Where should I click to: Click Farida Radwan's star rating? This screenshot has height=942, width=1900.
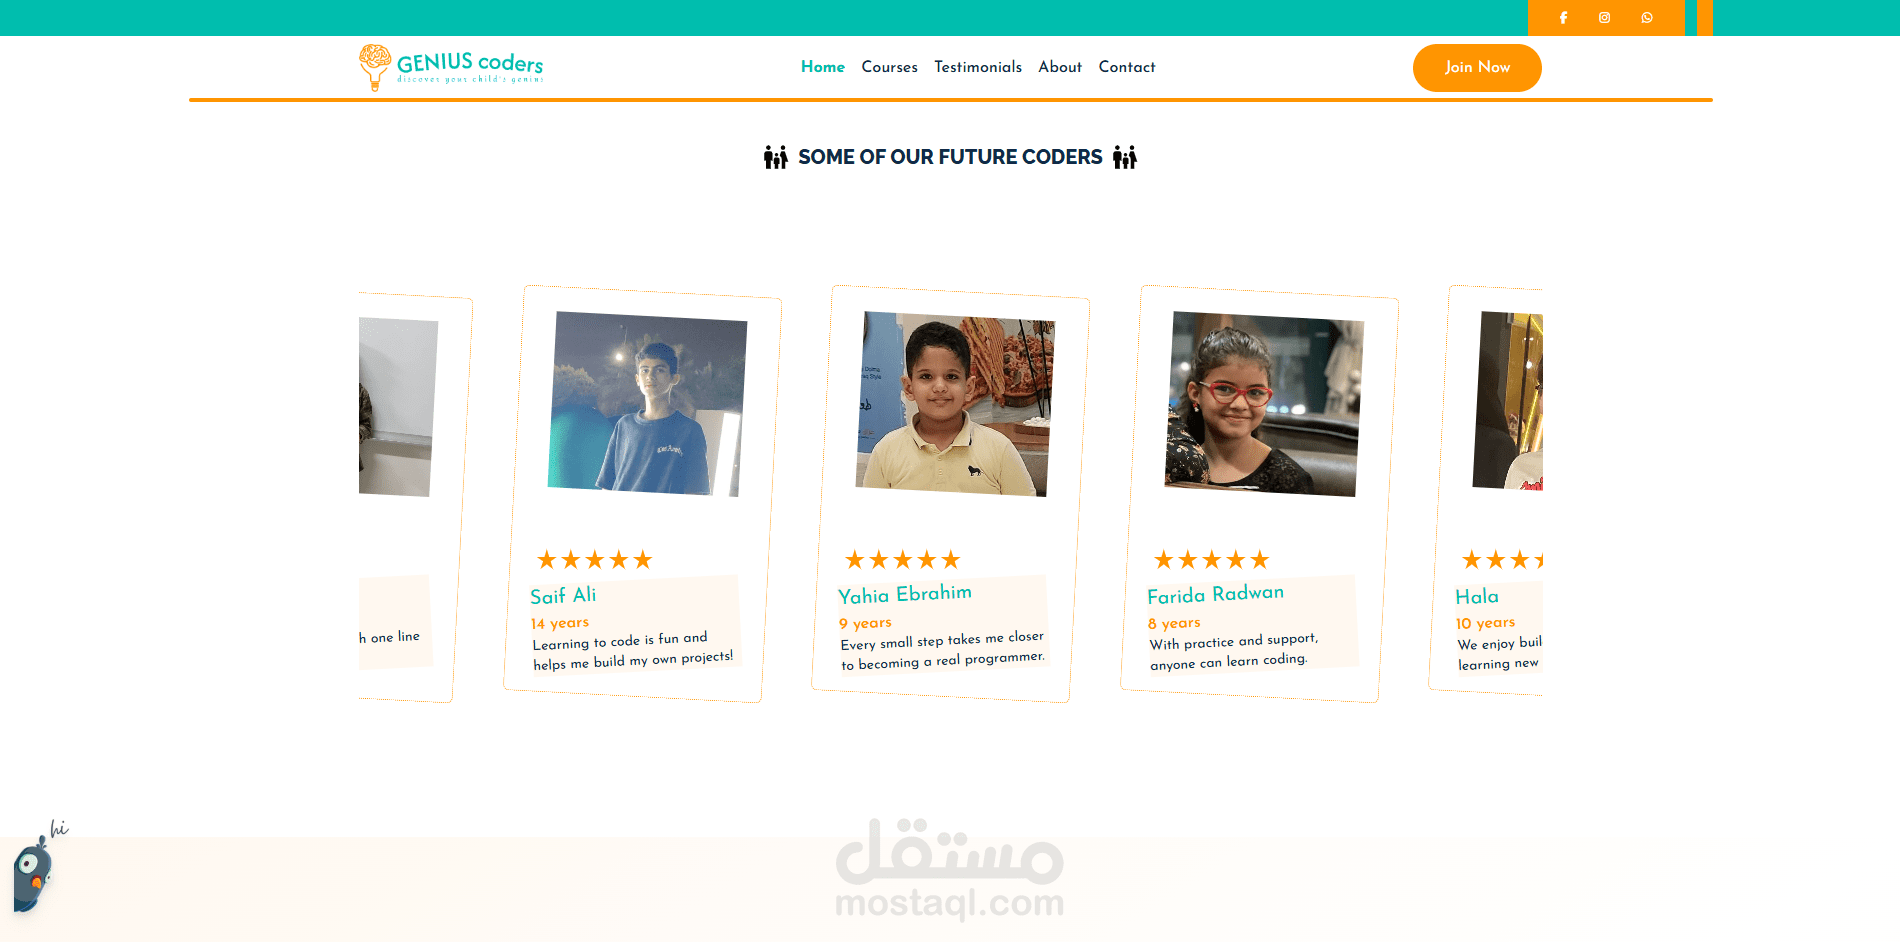1211,560
